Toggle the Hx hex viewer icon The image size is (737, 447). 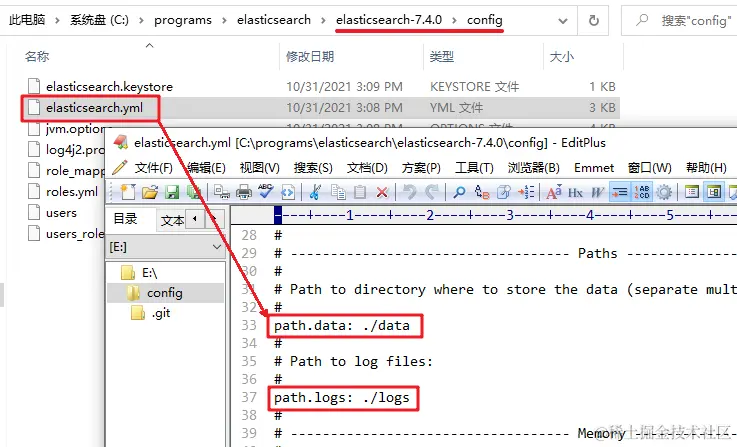(x=575, y=192)
